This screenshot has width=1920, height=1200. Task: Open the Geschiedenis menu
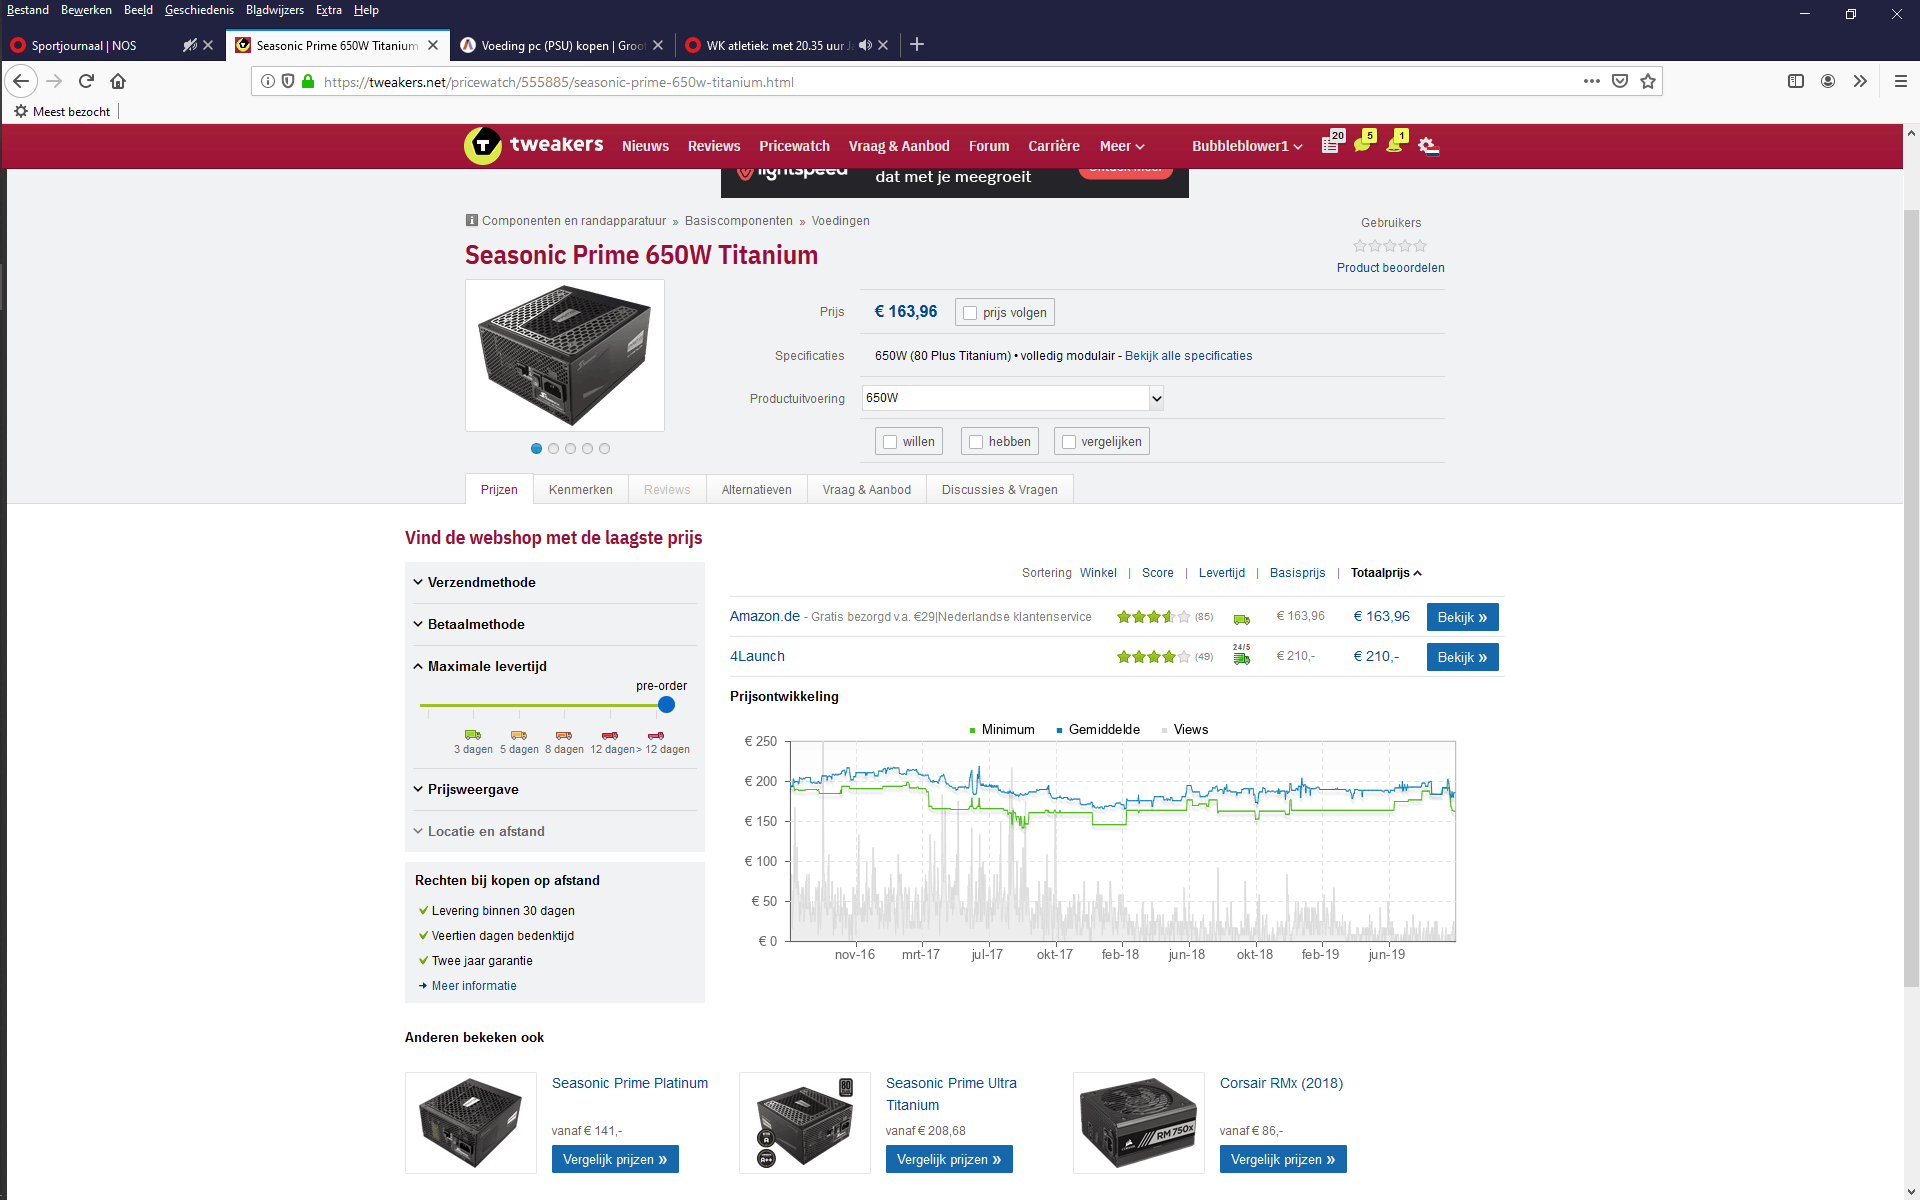[199, 10]
